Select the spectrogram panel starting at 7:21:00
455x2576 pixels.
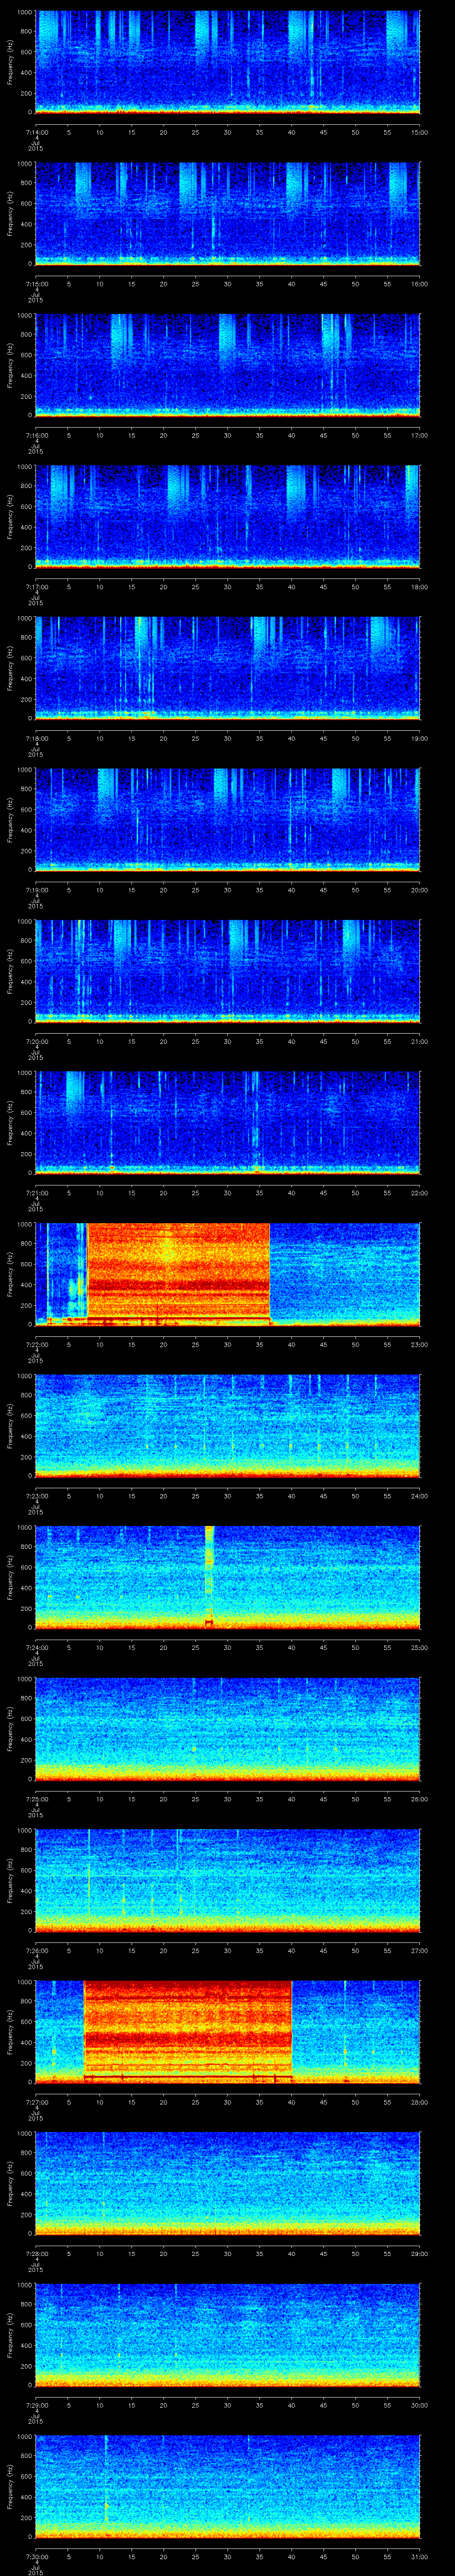(x=228, y=1123)
